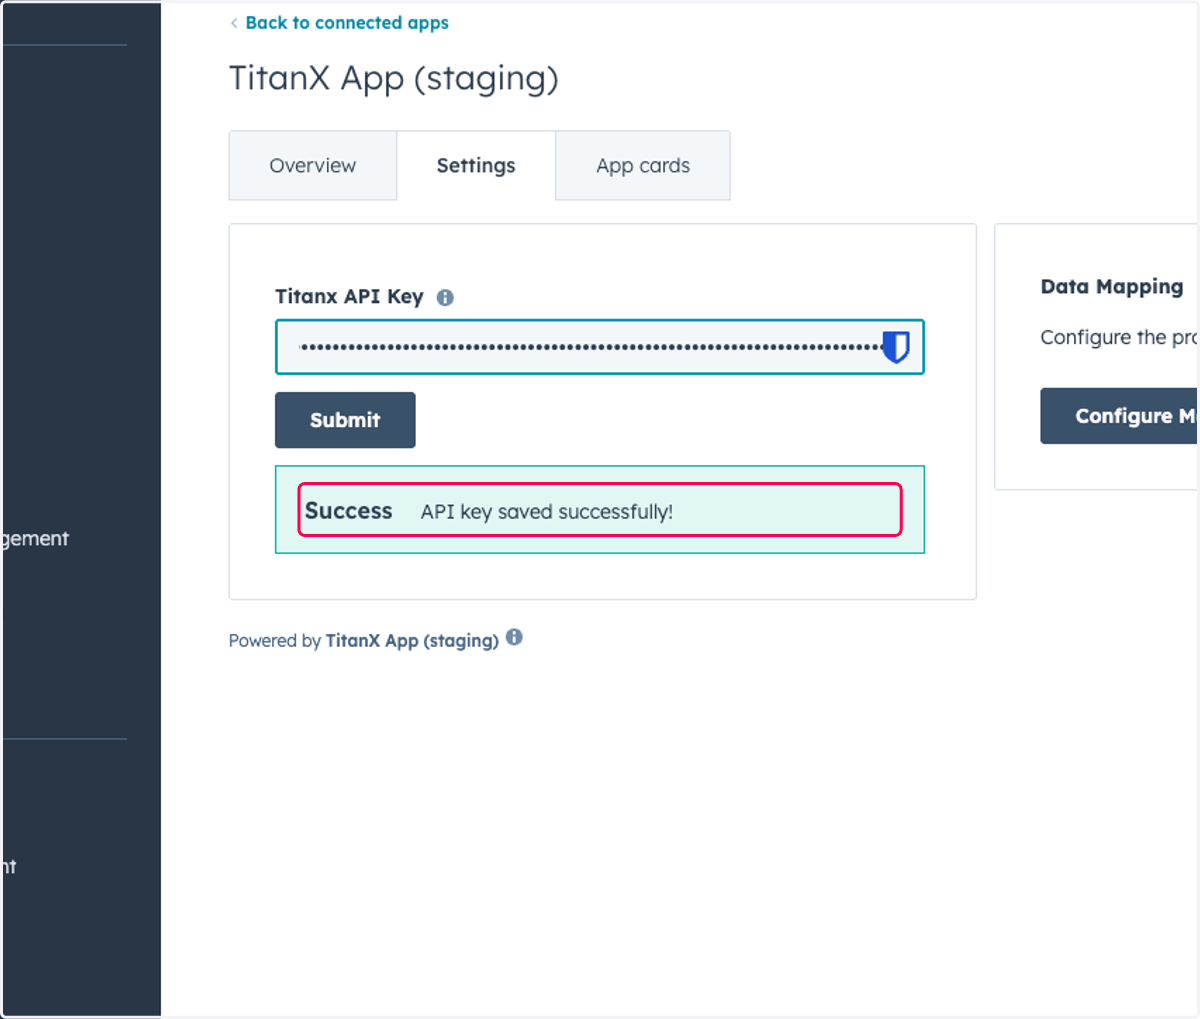Focus the Titanx API Key field
Screen dimensions: 1200x1019
coord(600,347)
